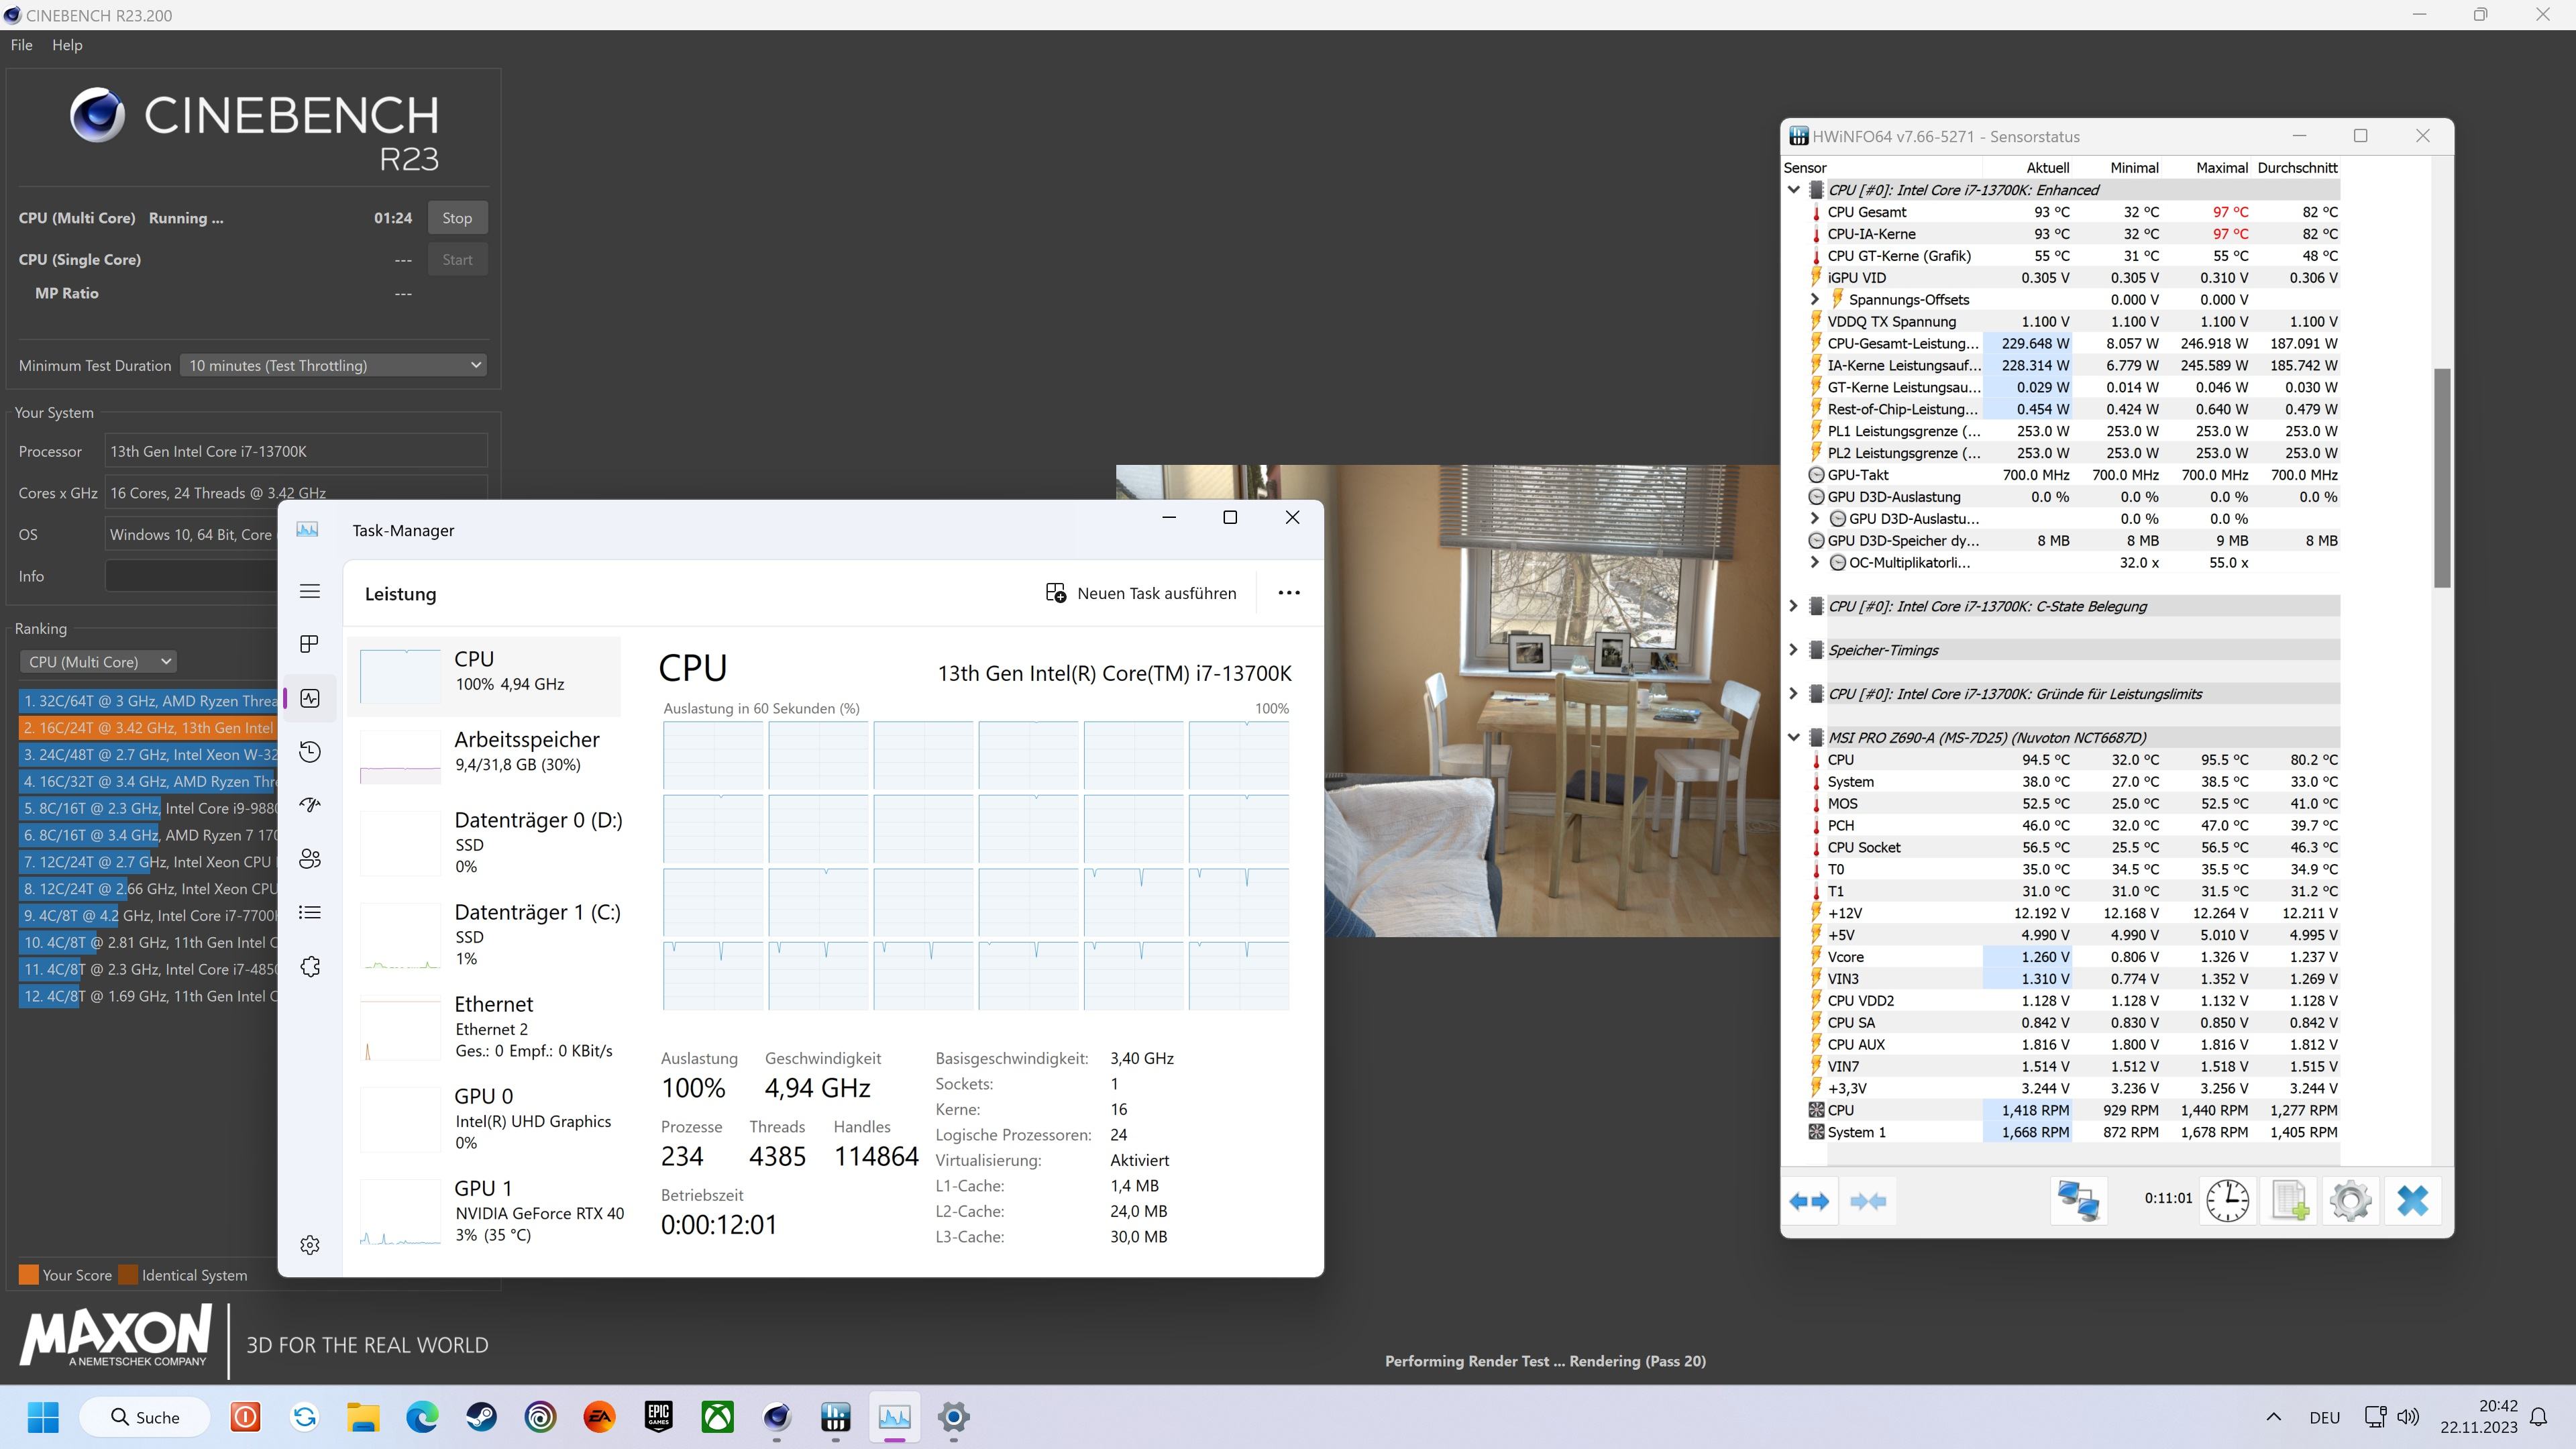This screenshot has height=1449, width=2576.
Task: Select the CPU performance item in Task Manager
Action: click(x=484, y=676)
